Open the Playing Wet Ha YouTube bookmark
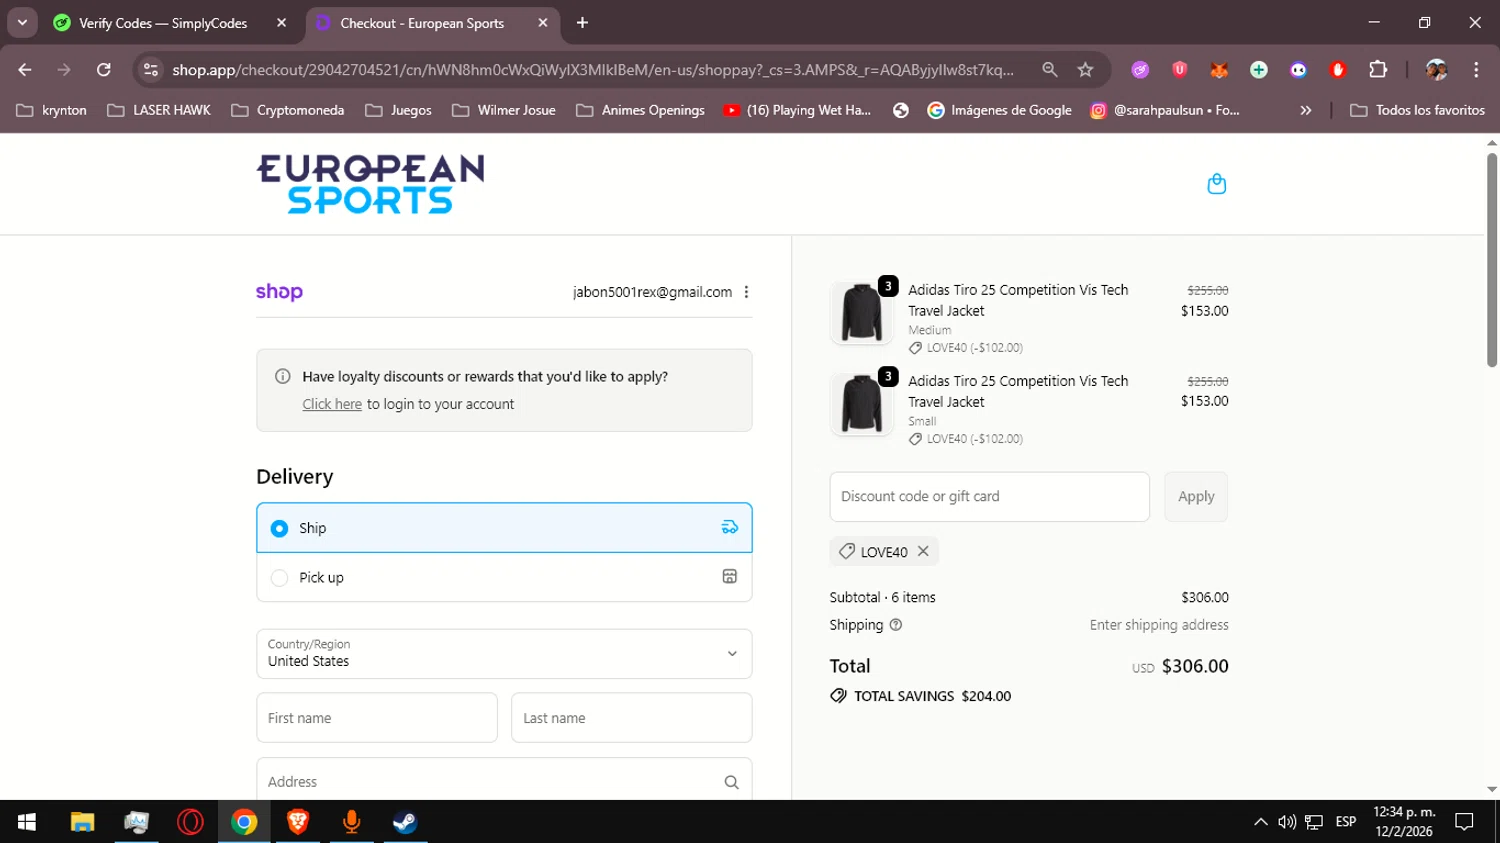The image size is (1500, 843). [x=797, y=110]
